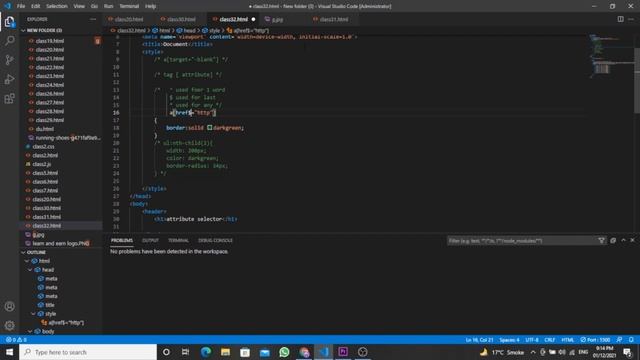Collapse the body node in the outline

31,331
